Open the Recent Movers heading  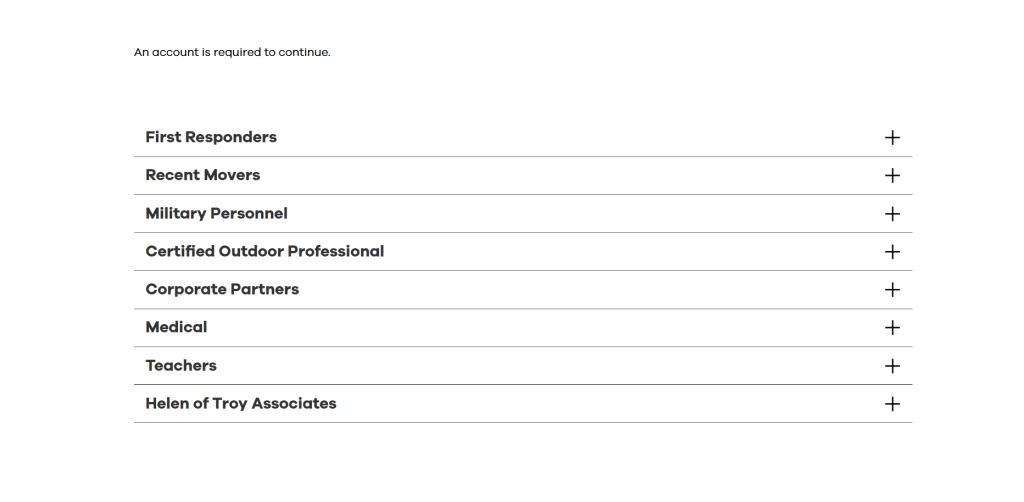202,175
